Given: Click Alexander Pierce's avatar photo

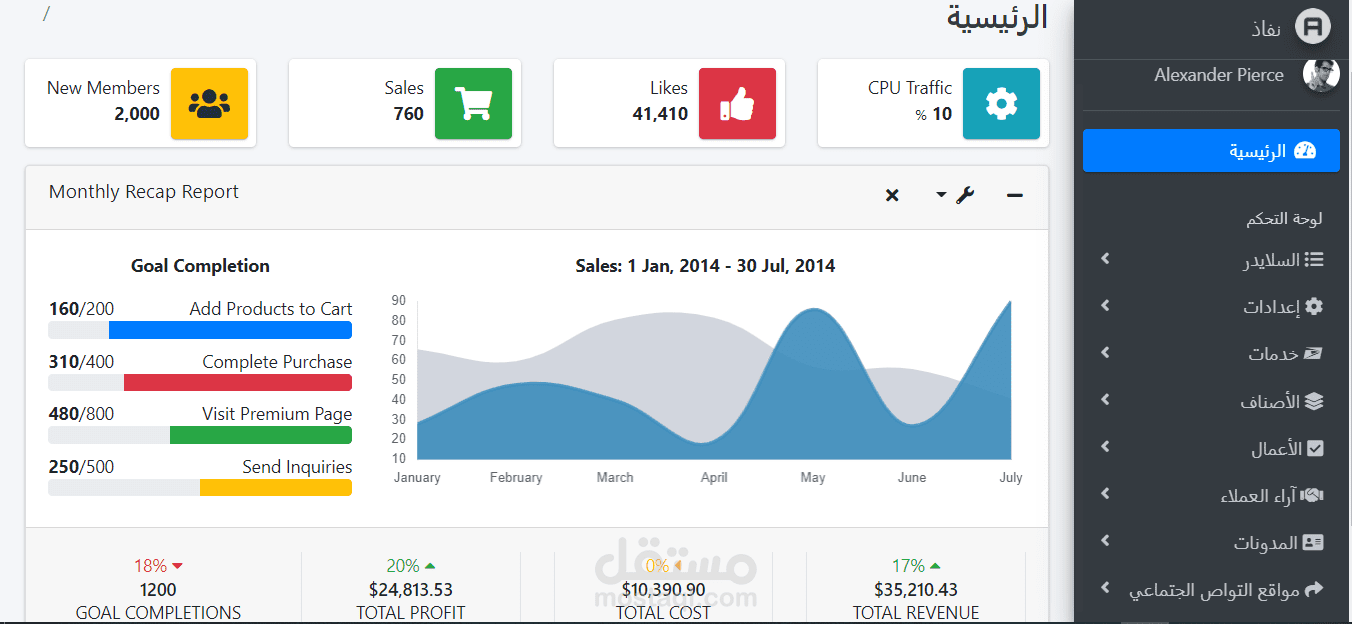Looking at the screenshot, I should coord(1321,75).
